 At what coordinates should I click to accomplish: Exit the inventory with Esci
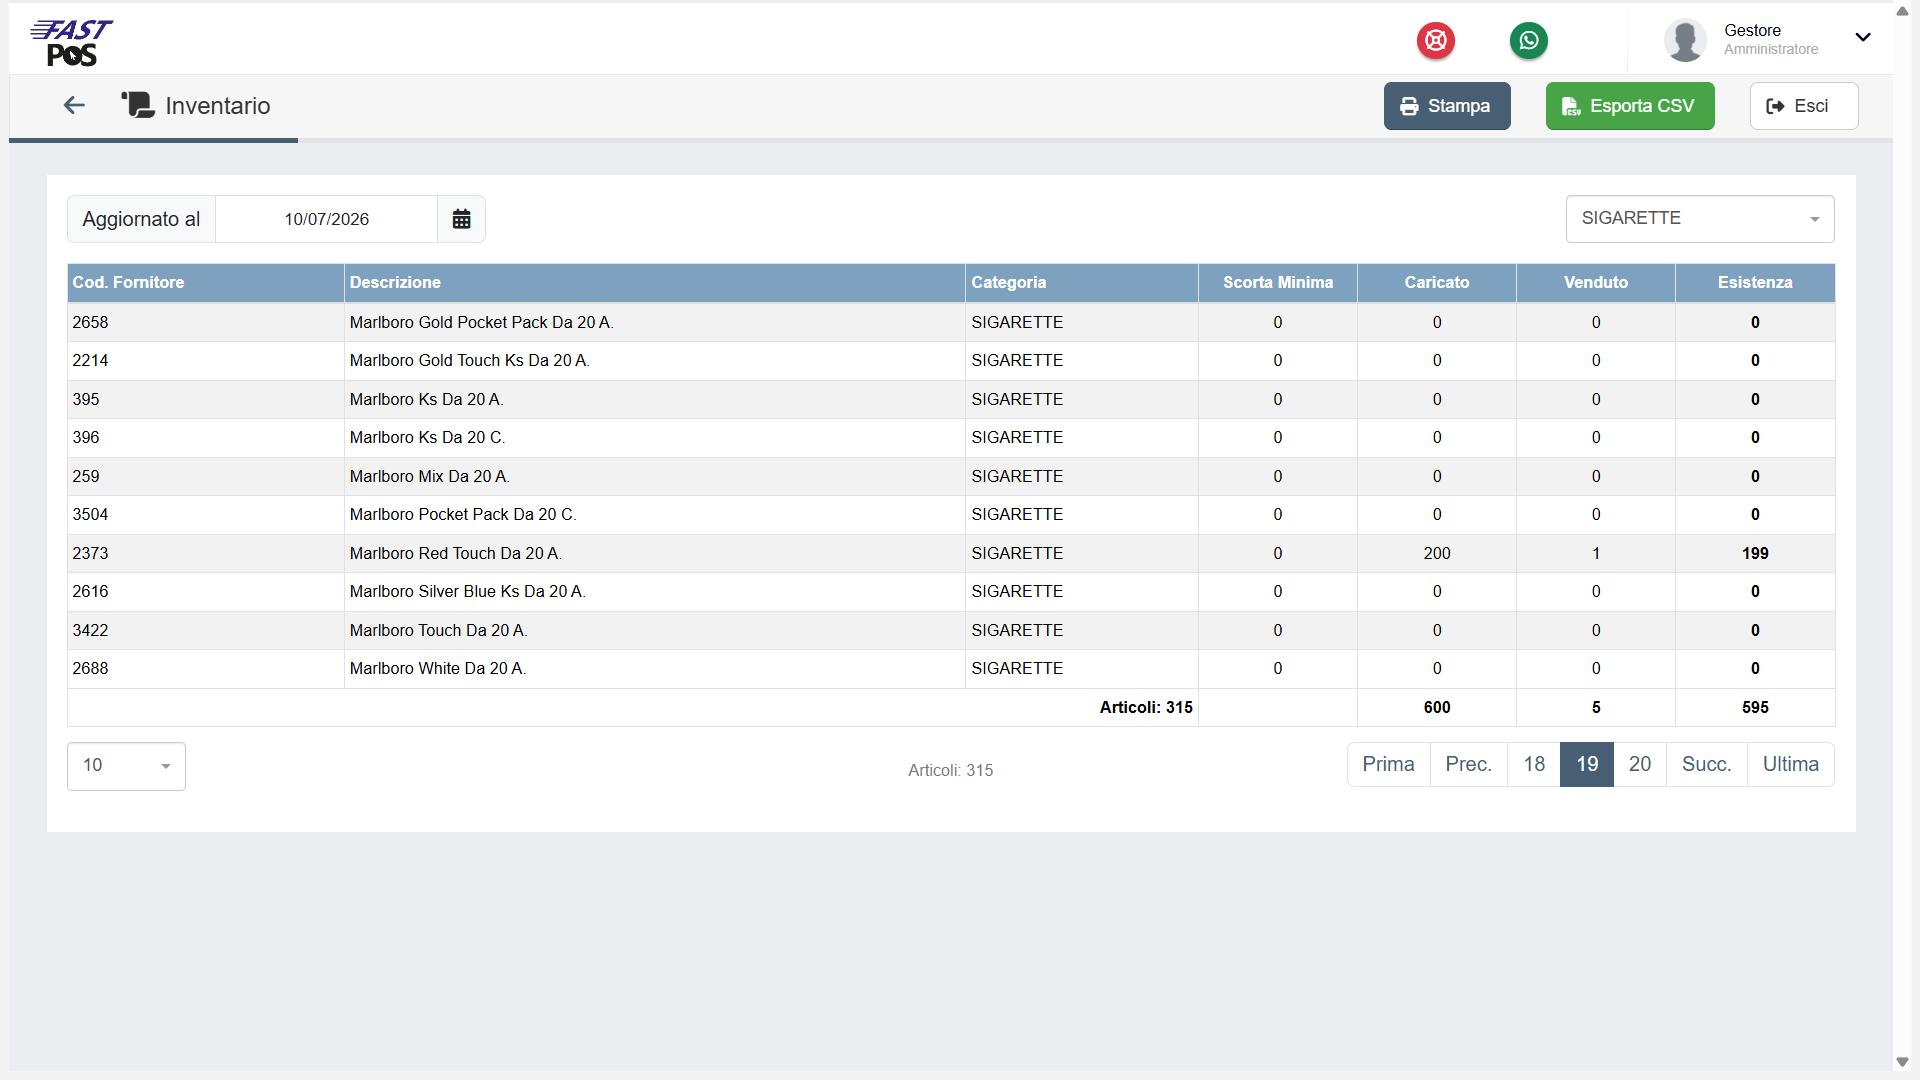point(1804,106)
